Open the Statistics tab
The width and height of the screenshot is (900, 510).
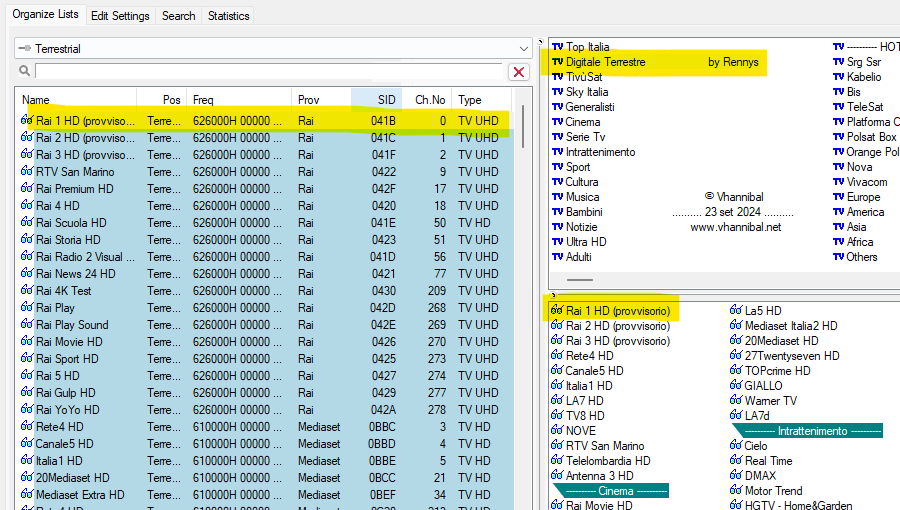[228, 16]
